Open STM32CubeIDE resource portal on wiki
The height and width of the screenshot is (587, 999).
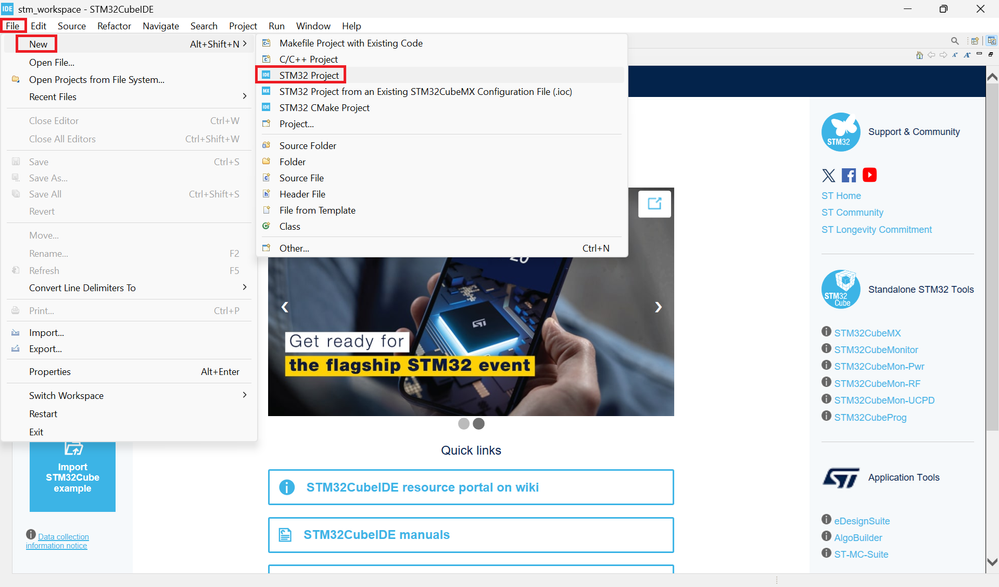(x=471, y=488)
